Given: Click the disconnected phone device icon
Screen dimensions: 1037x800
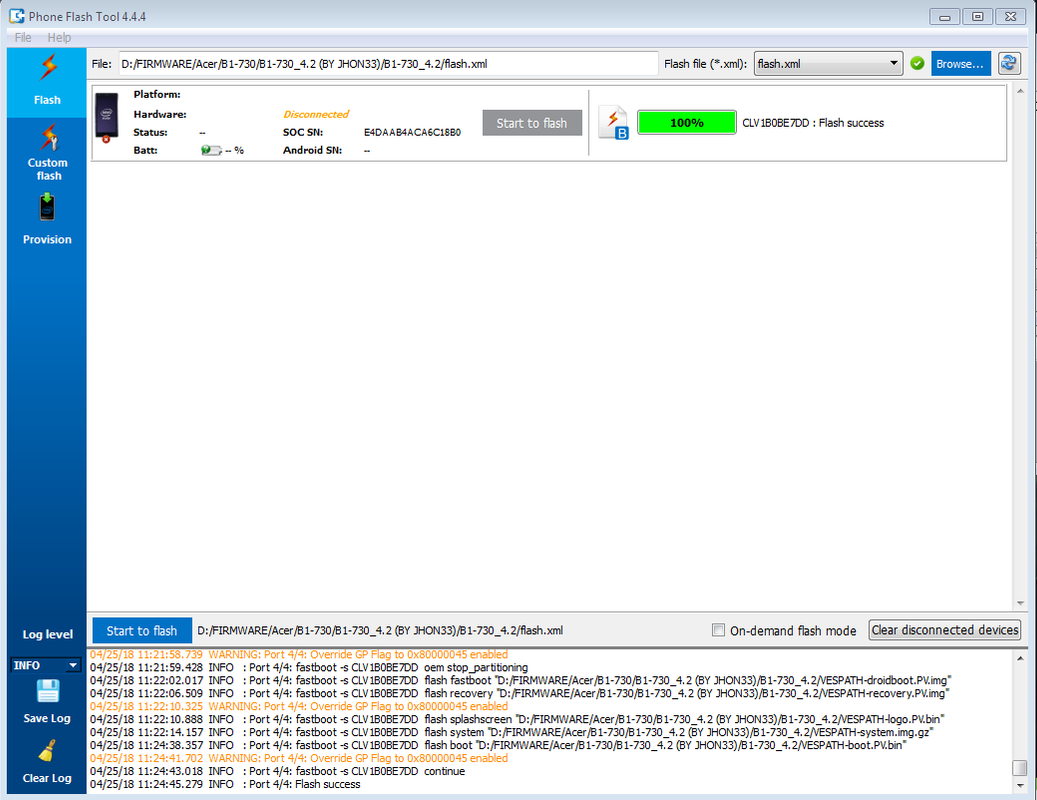Looking at the screenshot, I should coord(106,118).
